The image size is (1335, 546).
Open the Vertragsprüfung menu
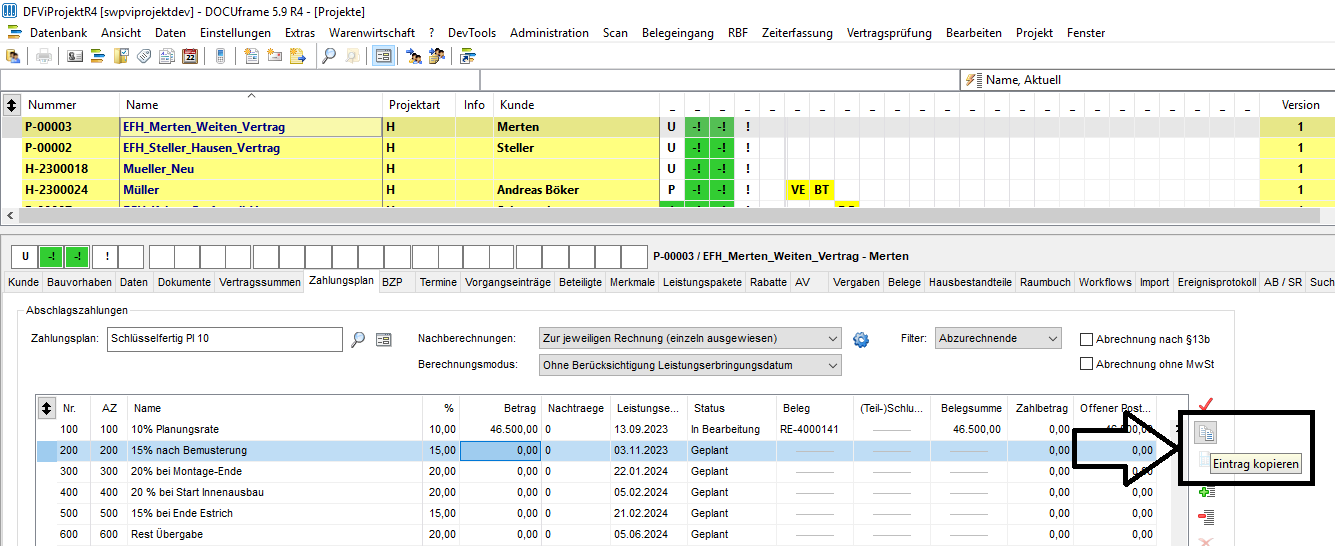(x=889, y=33)
